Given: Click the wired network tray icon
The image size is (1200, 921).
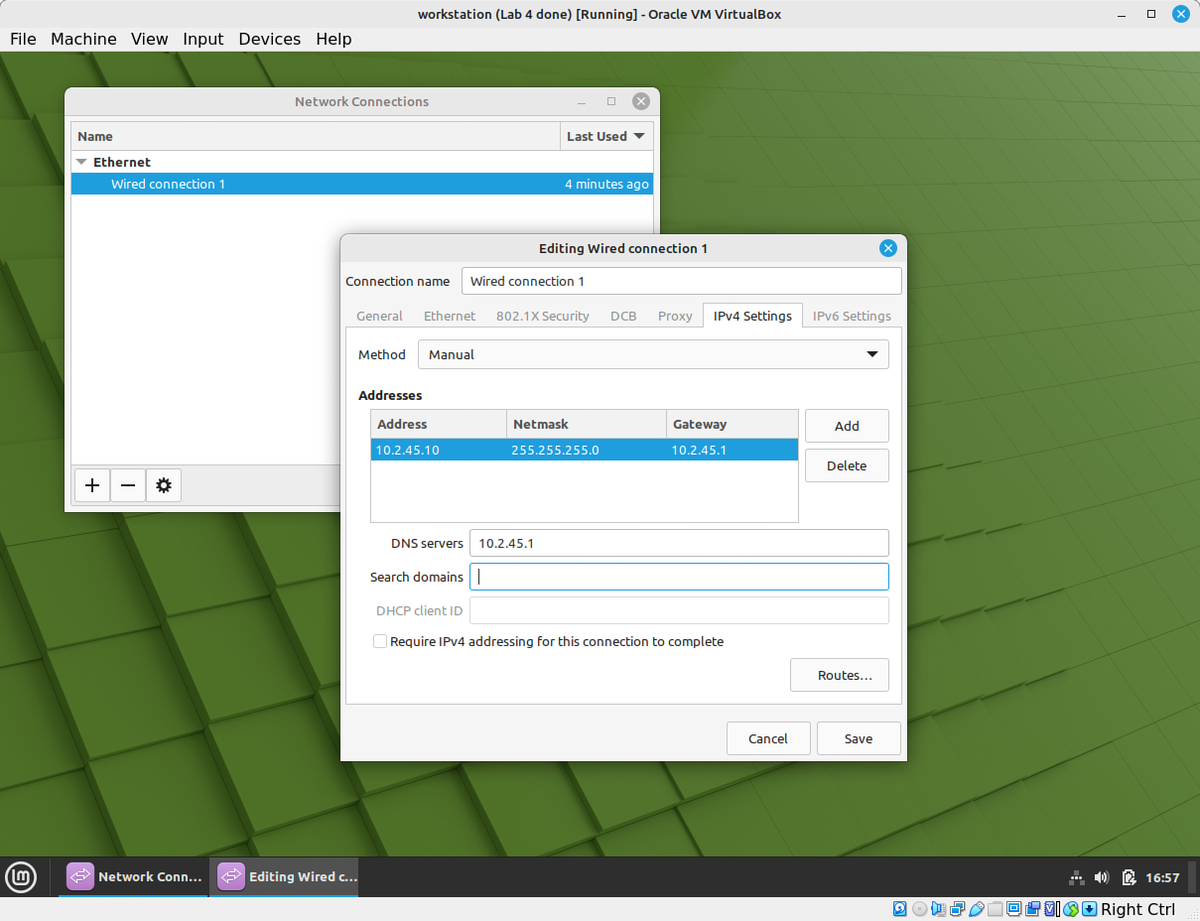Looking at the screenshot, I should (x=1076, y=878).
